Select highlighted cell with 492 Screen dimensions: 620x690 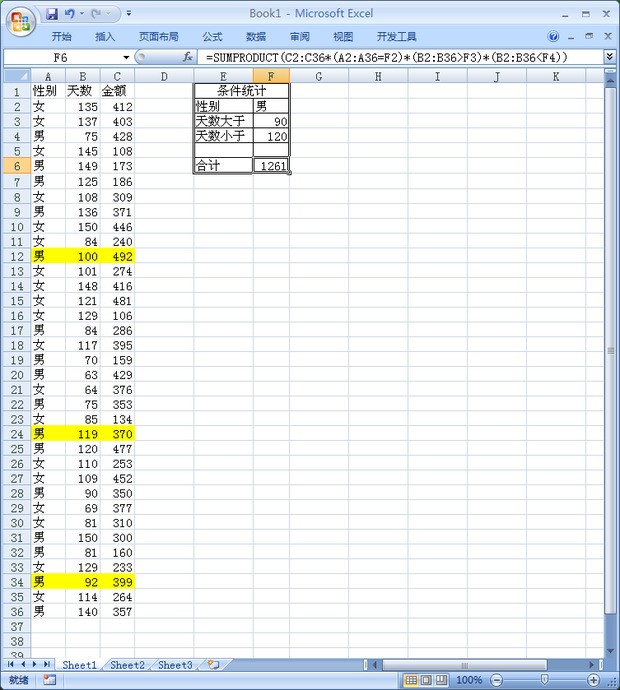tap(117, 257)
